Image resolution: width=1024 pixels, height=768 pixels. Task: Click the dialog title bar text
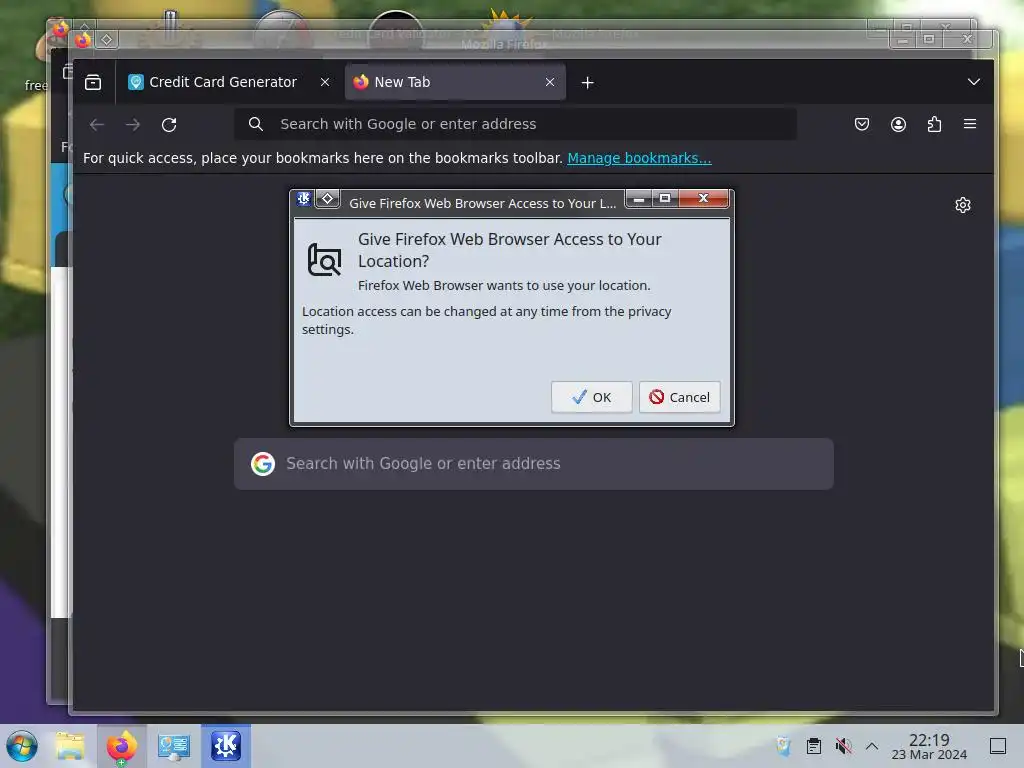[482, 203]
